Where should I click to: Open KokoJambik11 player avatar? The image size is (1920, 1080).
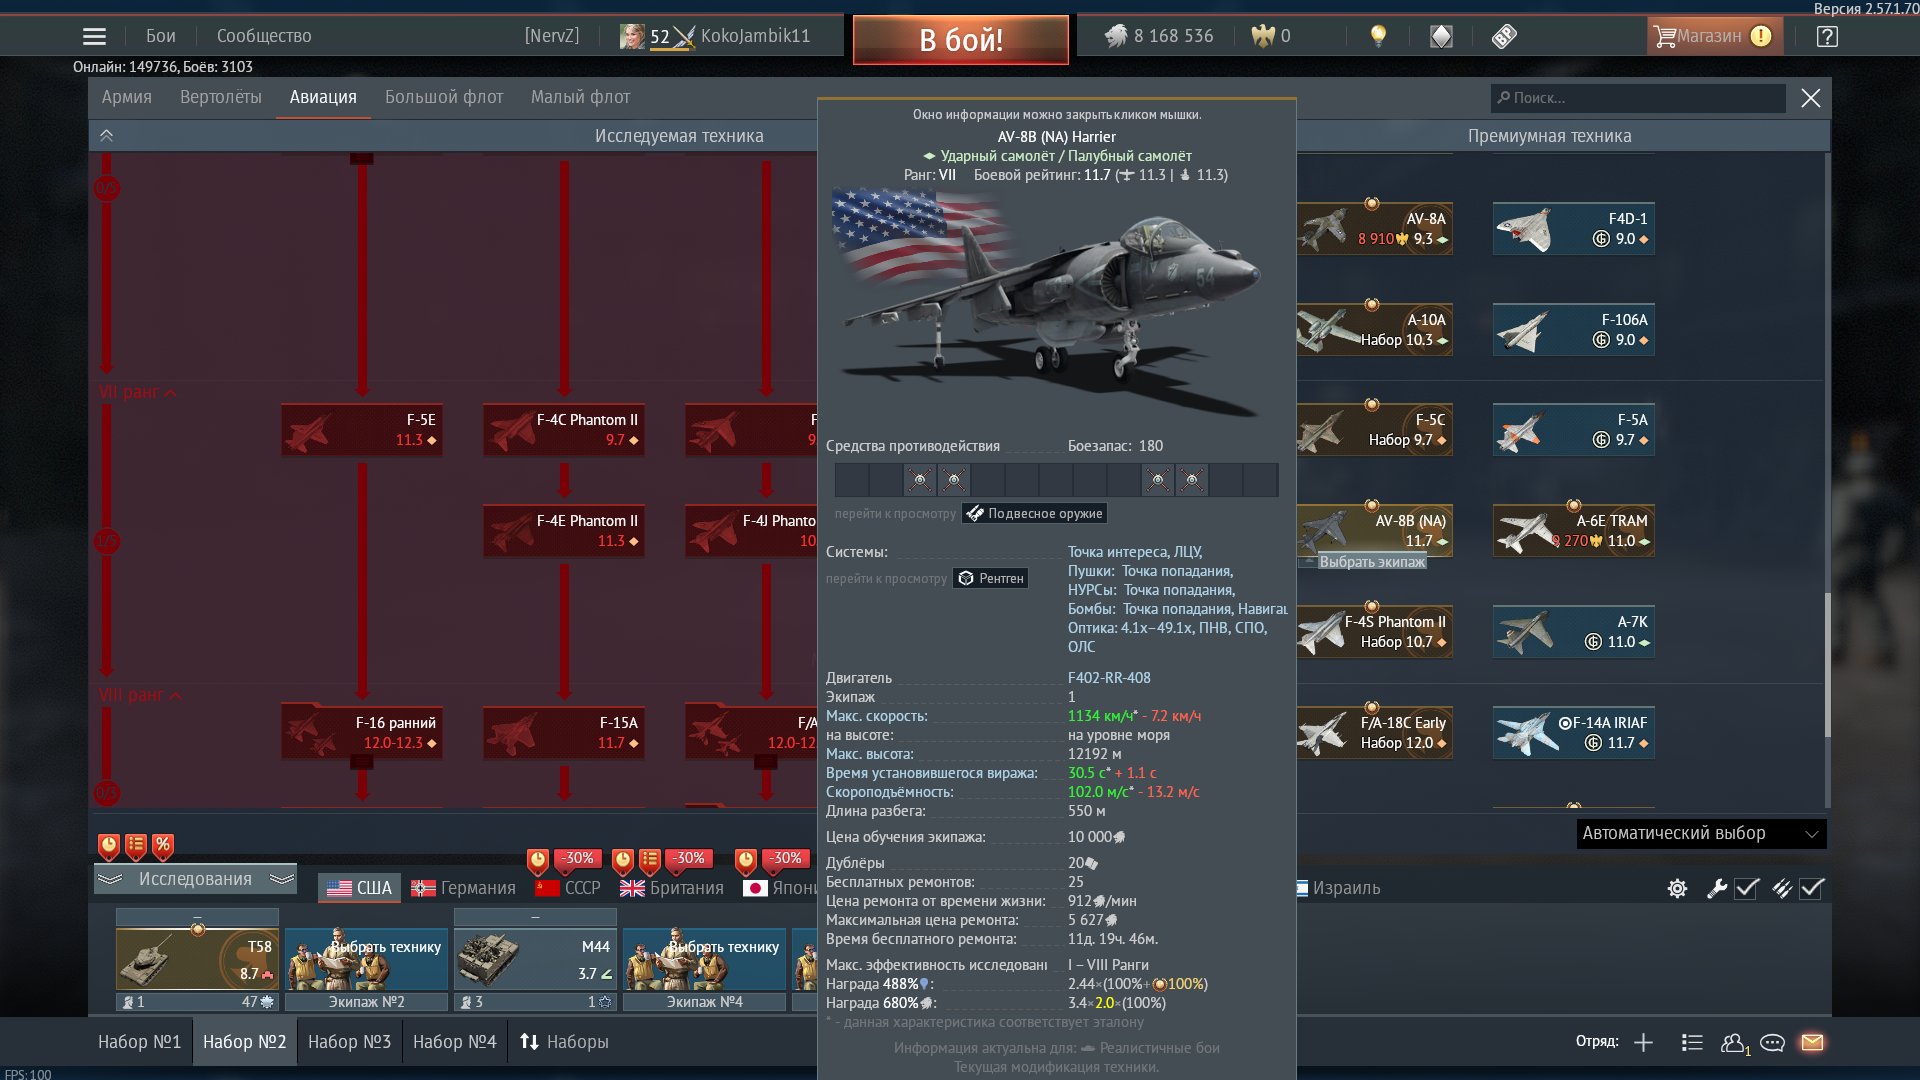coord(632,36)
